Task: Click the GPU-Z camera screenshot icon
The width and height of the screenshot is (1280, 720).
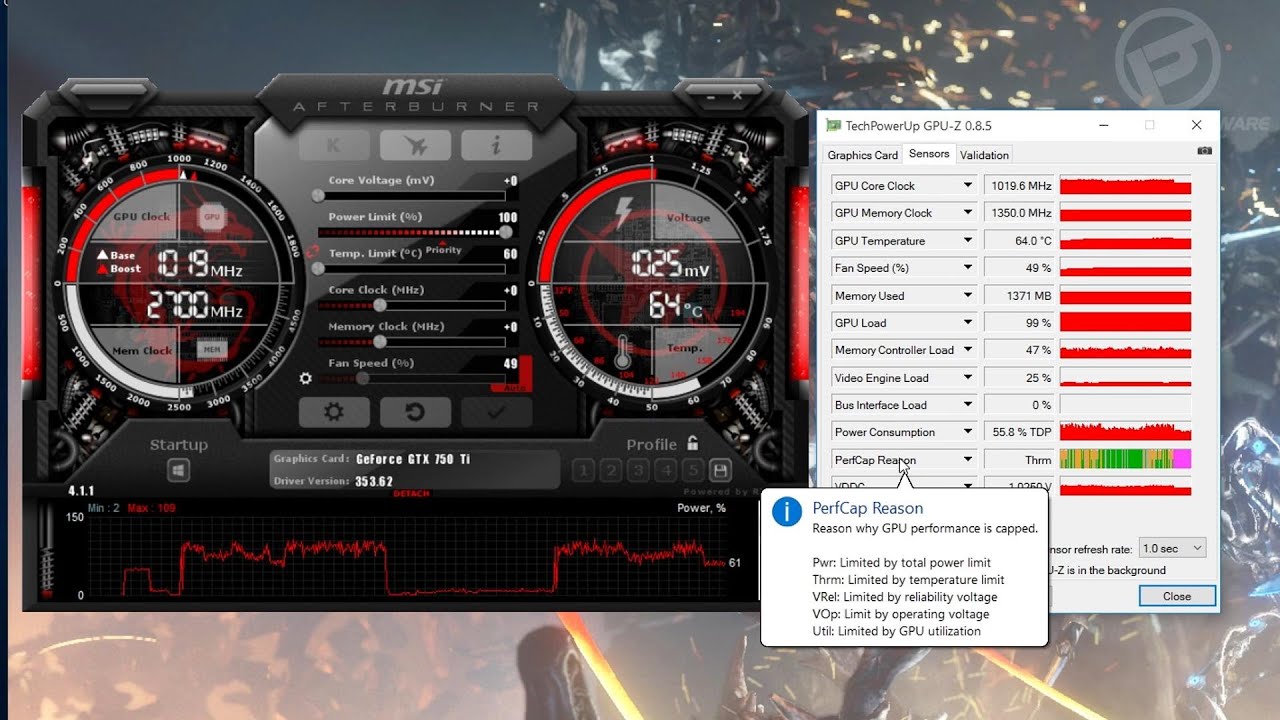Action: [x=1204, y=151]
